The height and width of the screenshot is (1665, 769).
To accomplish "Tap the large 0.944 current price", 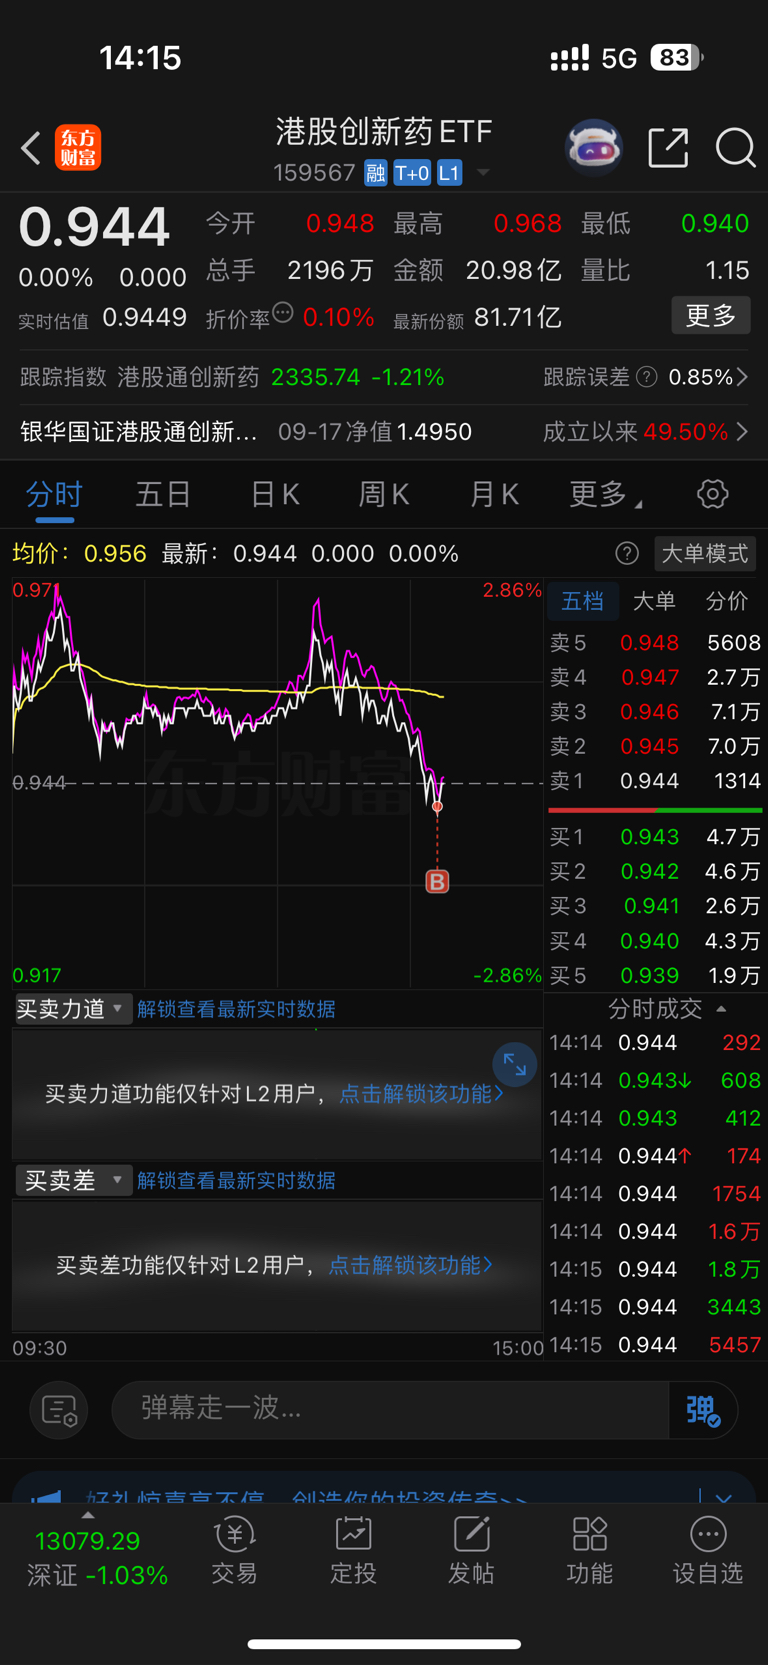I will 94,227.
